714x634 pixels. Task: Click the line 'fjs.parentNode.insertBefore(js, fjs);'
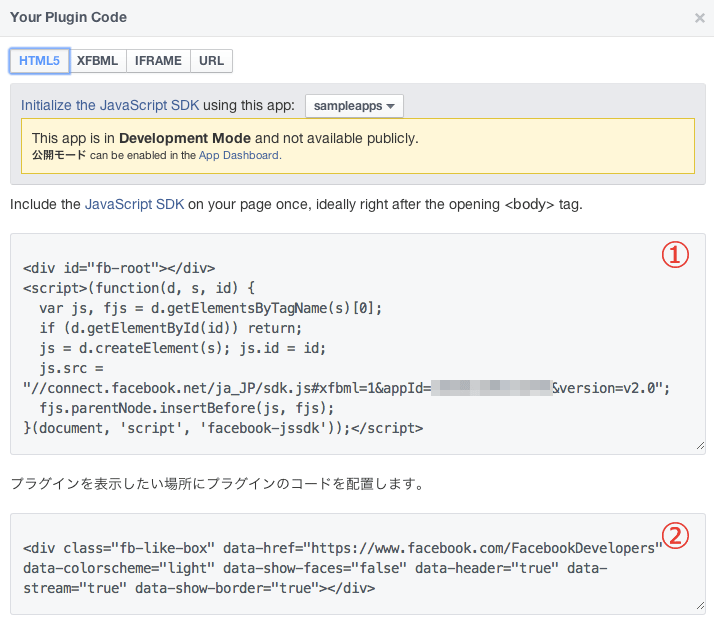(x=187, y=408)
